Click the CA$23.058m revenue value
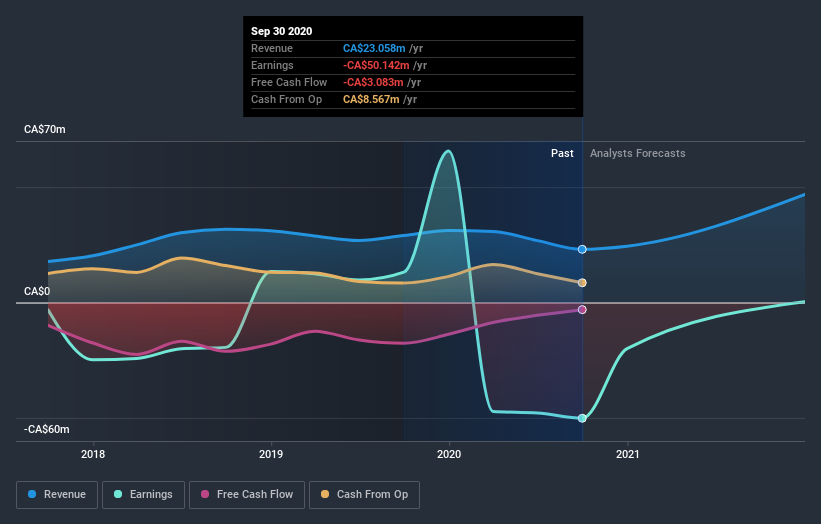Image resolution: width=821 pixels, height=524 pixels. pyautogui.click(x=374, y=48)
